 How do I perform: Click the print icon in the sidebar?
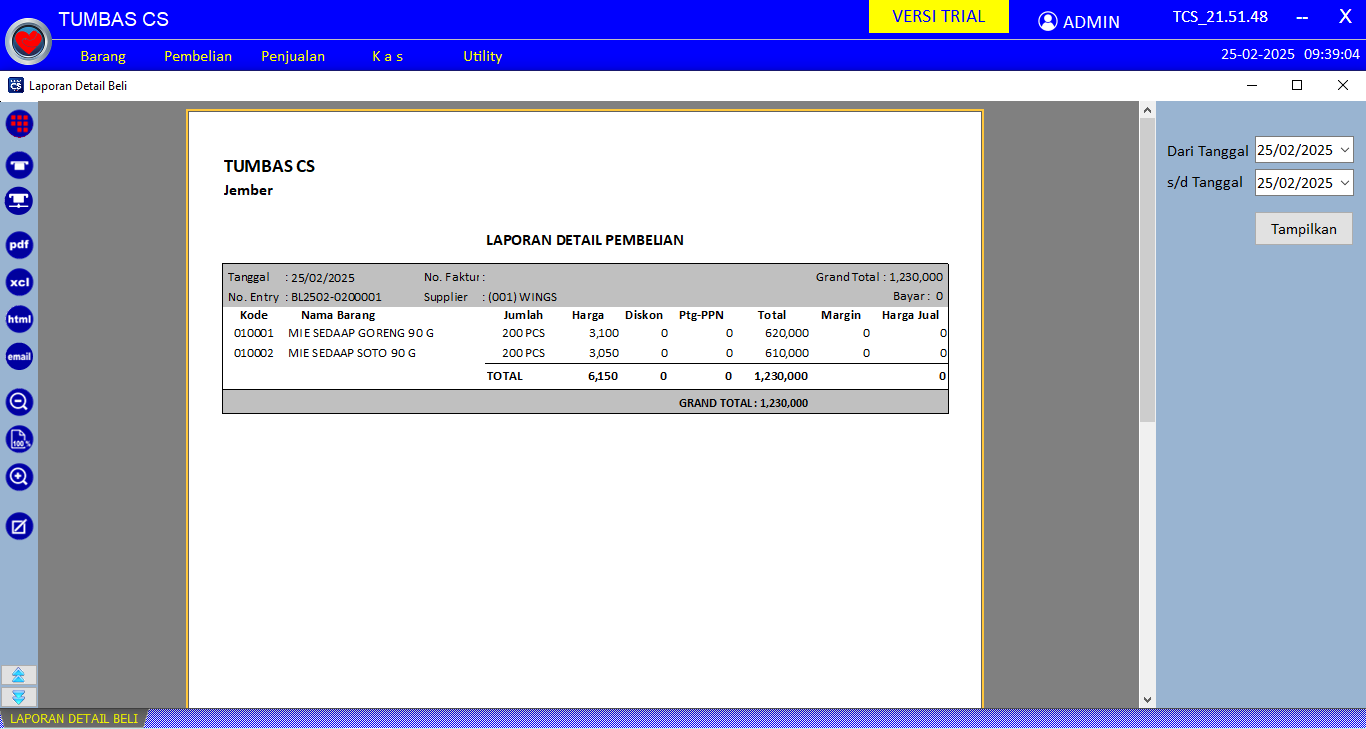(x=19, y=165)
